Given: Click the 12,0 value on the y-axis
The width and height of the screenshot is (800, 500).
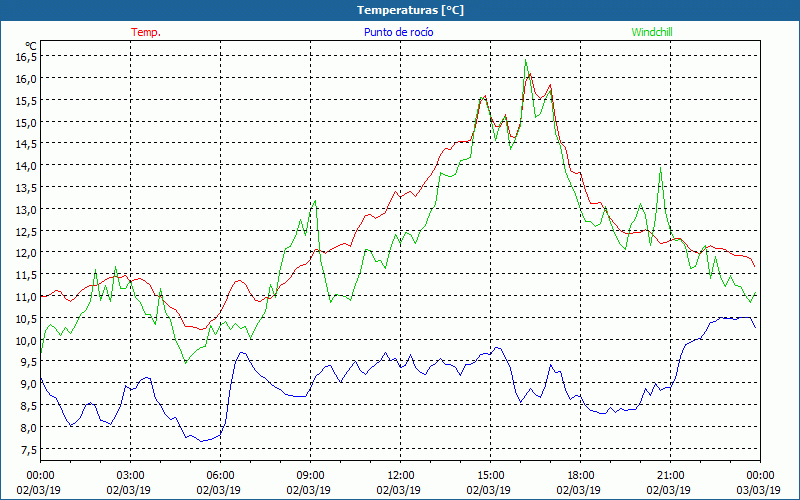Looking at the screenshot, I should pos(26,253).
